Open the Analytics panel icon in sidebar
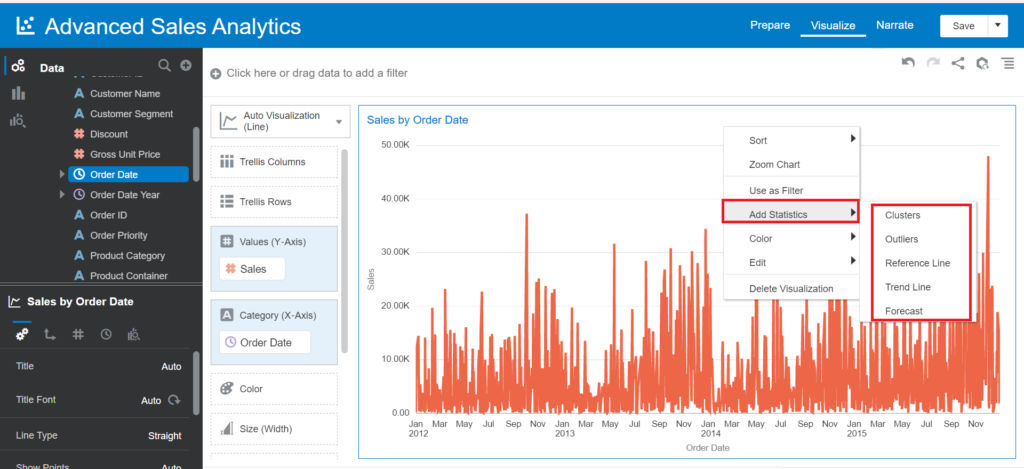Image resolution: width=1024 pixels, height=469 pixels. tap(18, 121)
